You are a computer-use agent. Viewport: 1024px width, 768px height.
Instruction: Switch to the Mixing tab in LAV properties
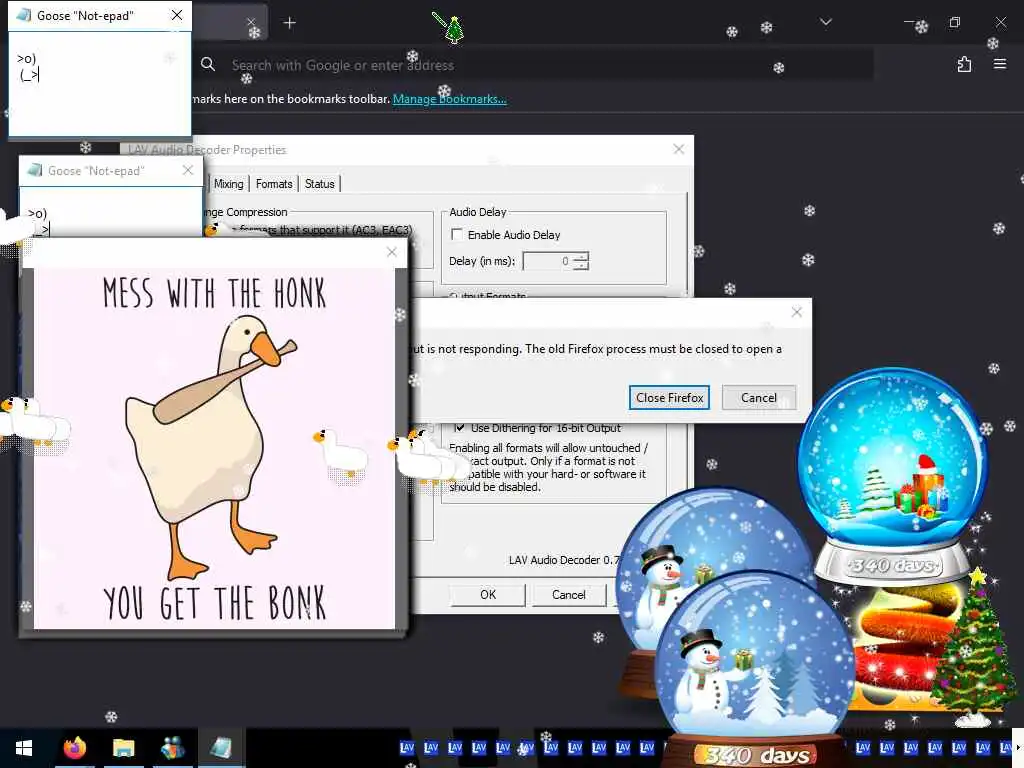[x=229, y=184]
